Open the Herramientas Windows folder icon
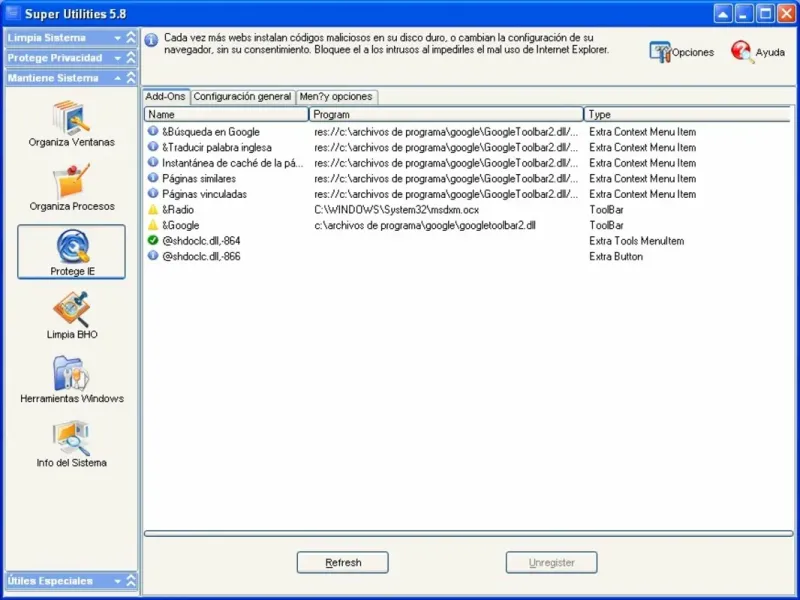 (71, 373)
